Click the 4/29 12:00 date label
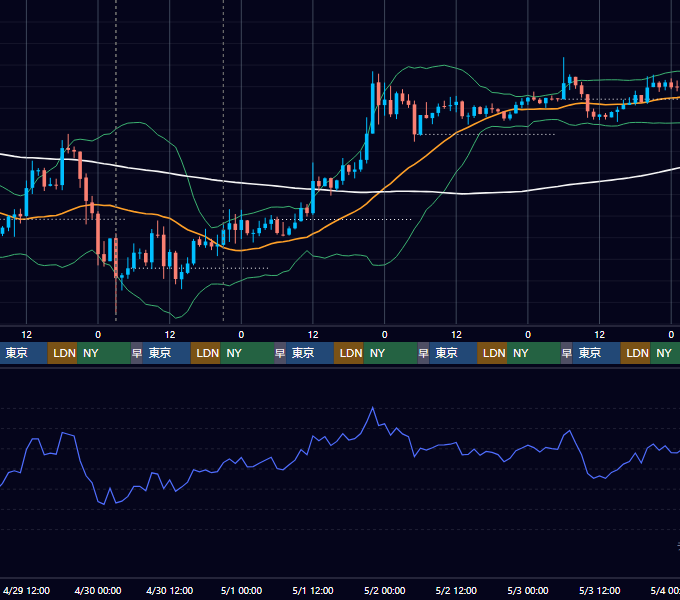Image resolution: width=680 pixels, height=600 pixels. (x=26, y=590)
